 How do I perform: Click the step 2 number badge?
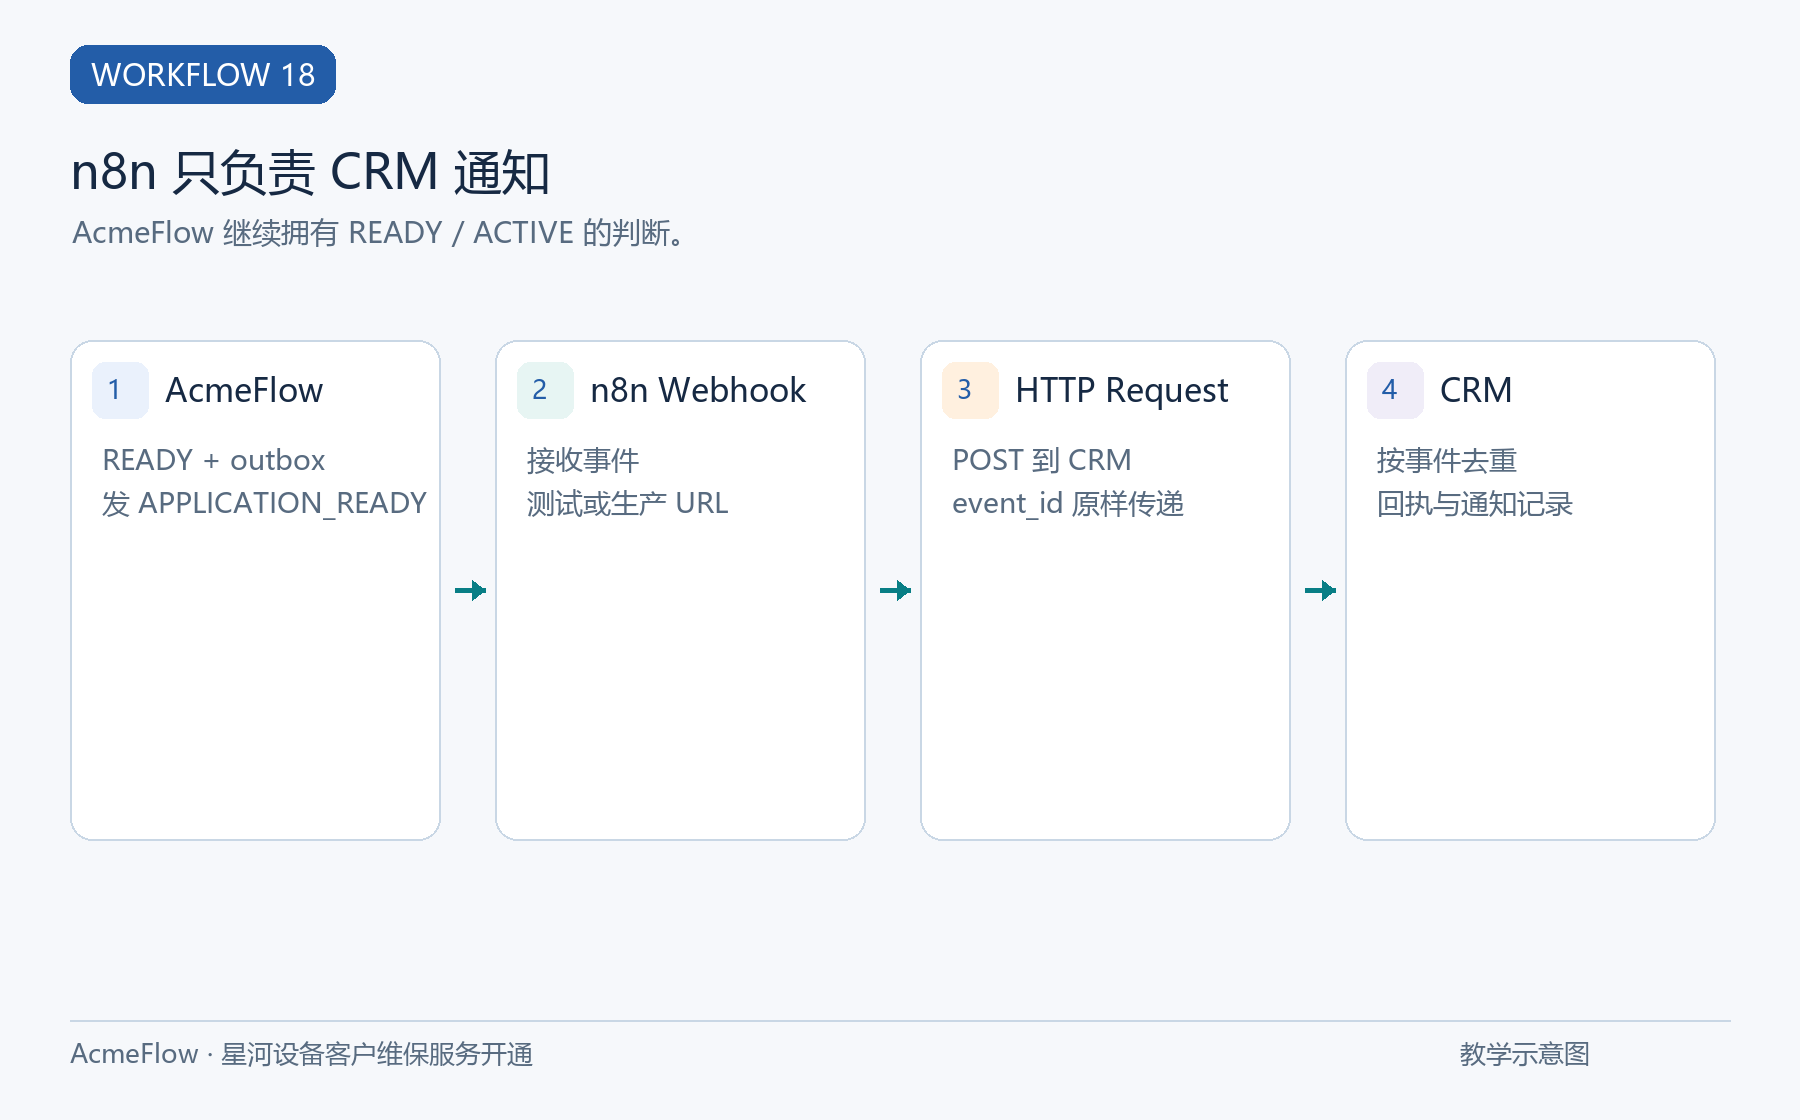click(545, 390)
